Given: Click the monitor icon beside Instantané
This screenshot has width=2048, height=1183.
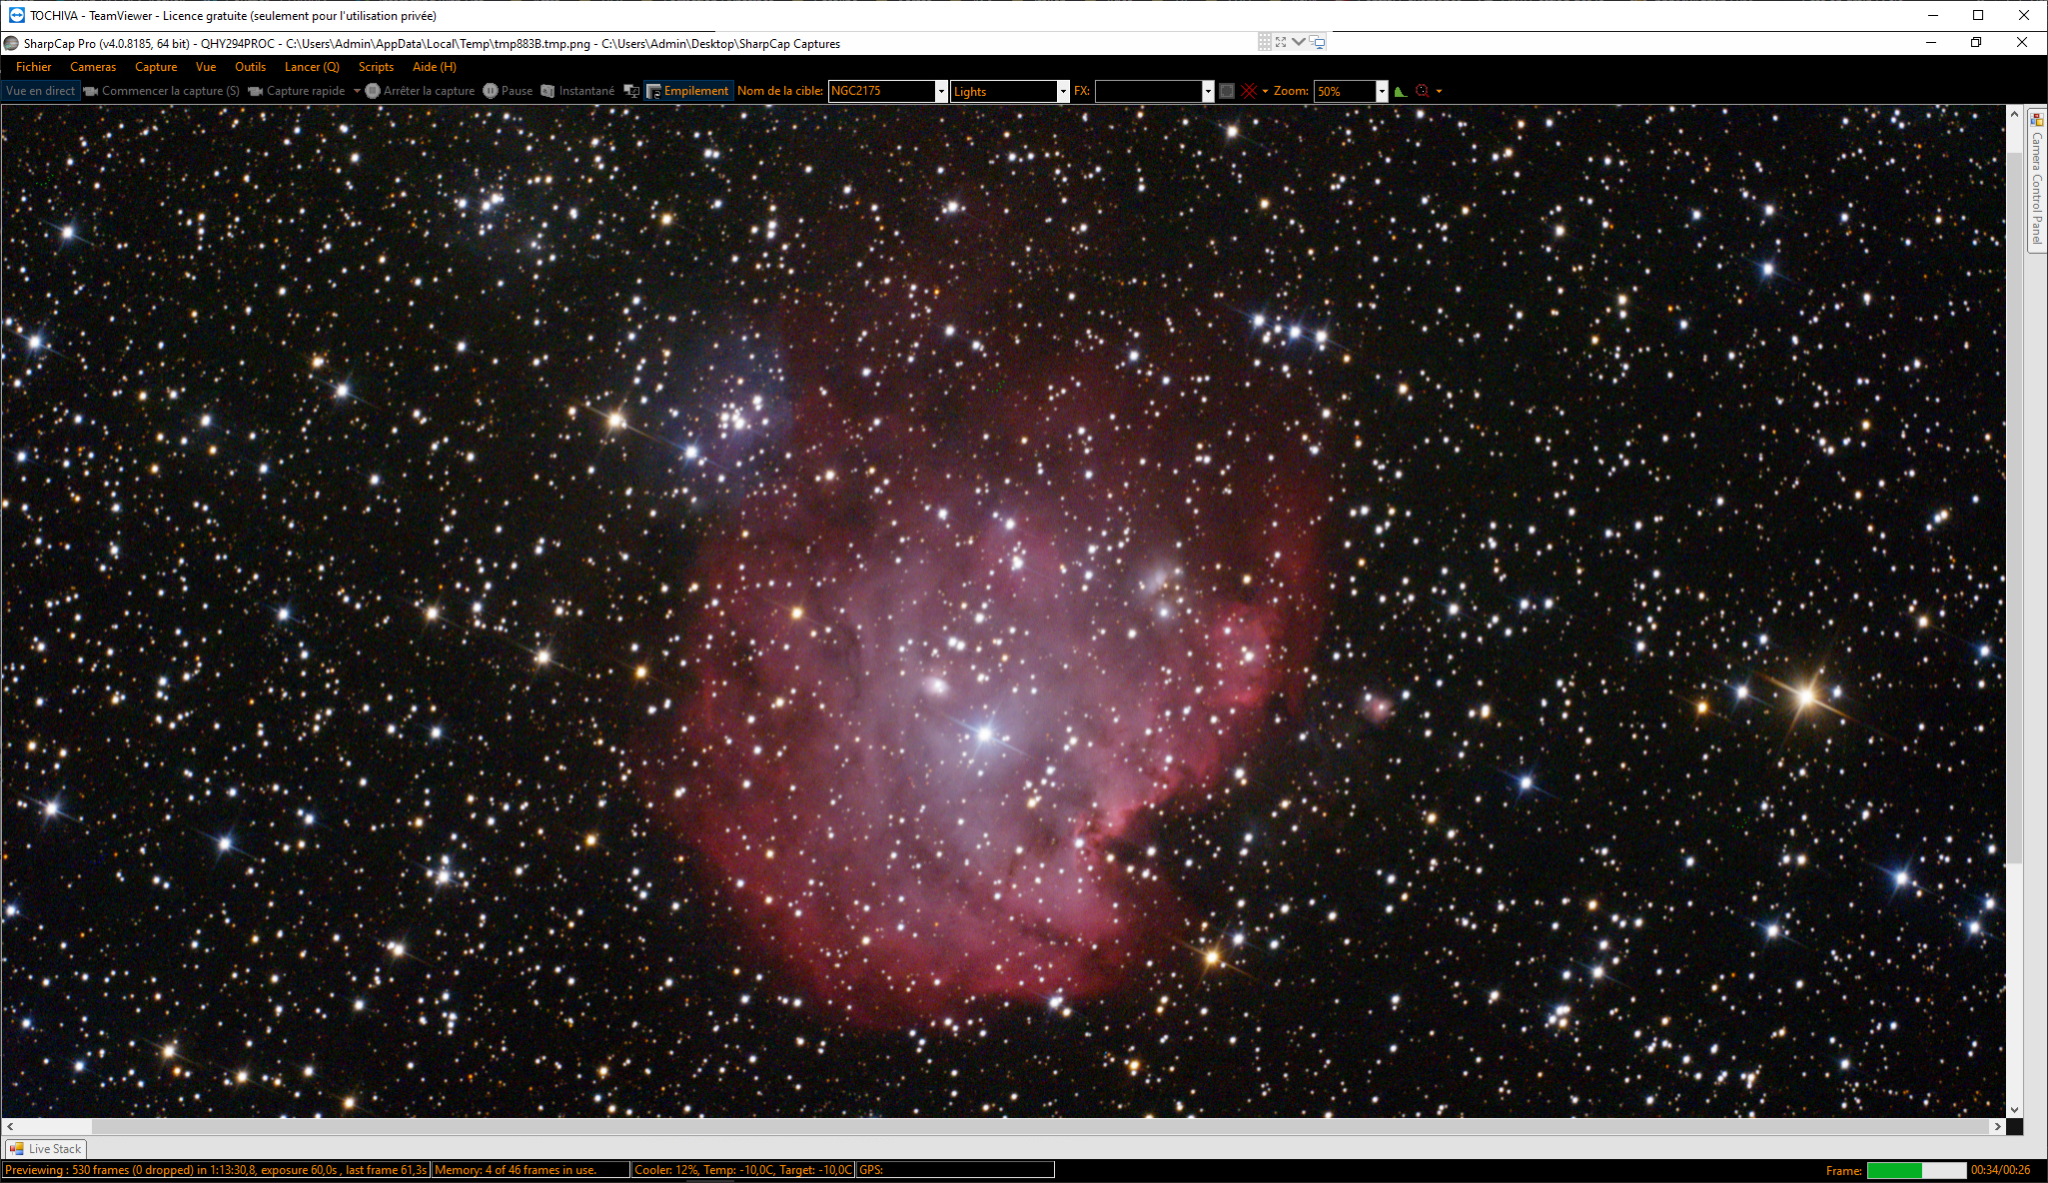Looking at the screenshot, I should coord(631,91).
